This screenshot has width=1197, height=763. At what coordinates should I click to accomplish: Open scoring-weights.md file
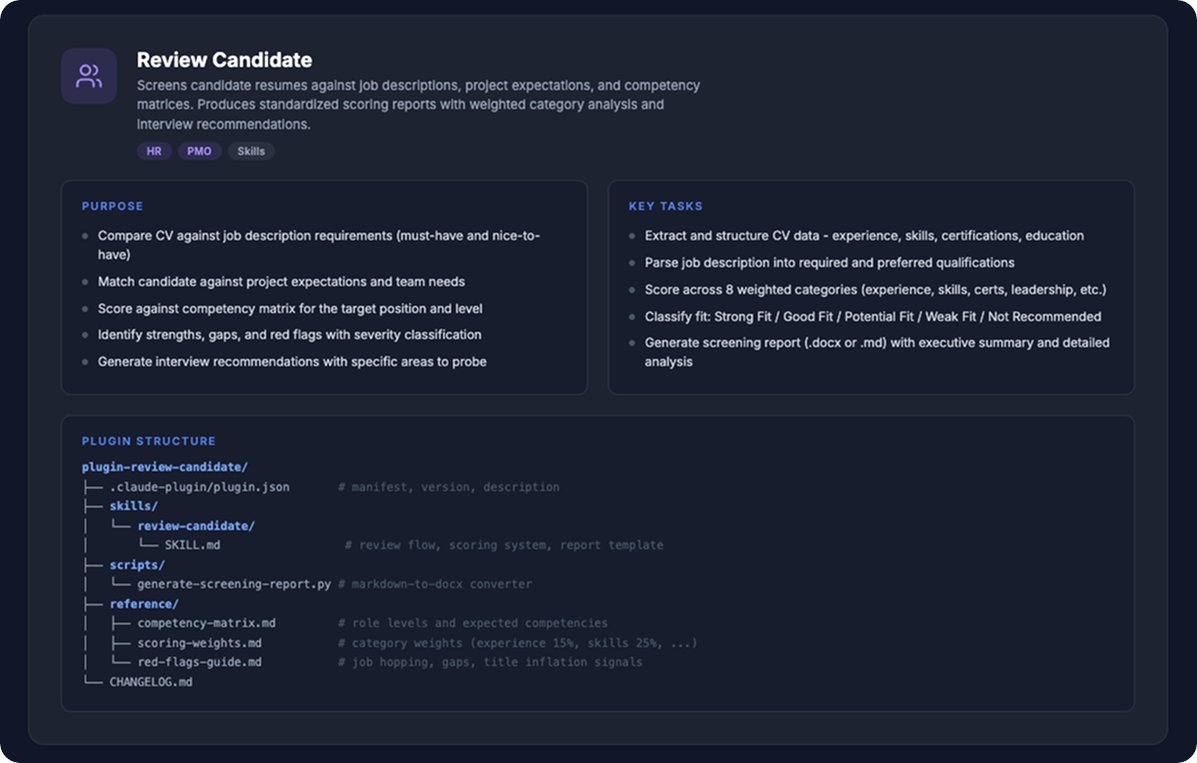click(x=199, y=643)
